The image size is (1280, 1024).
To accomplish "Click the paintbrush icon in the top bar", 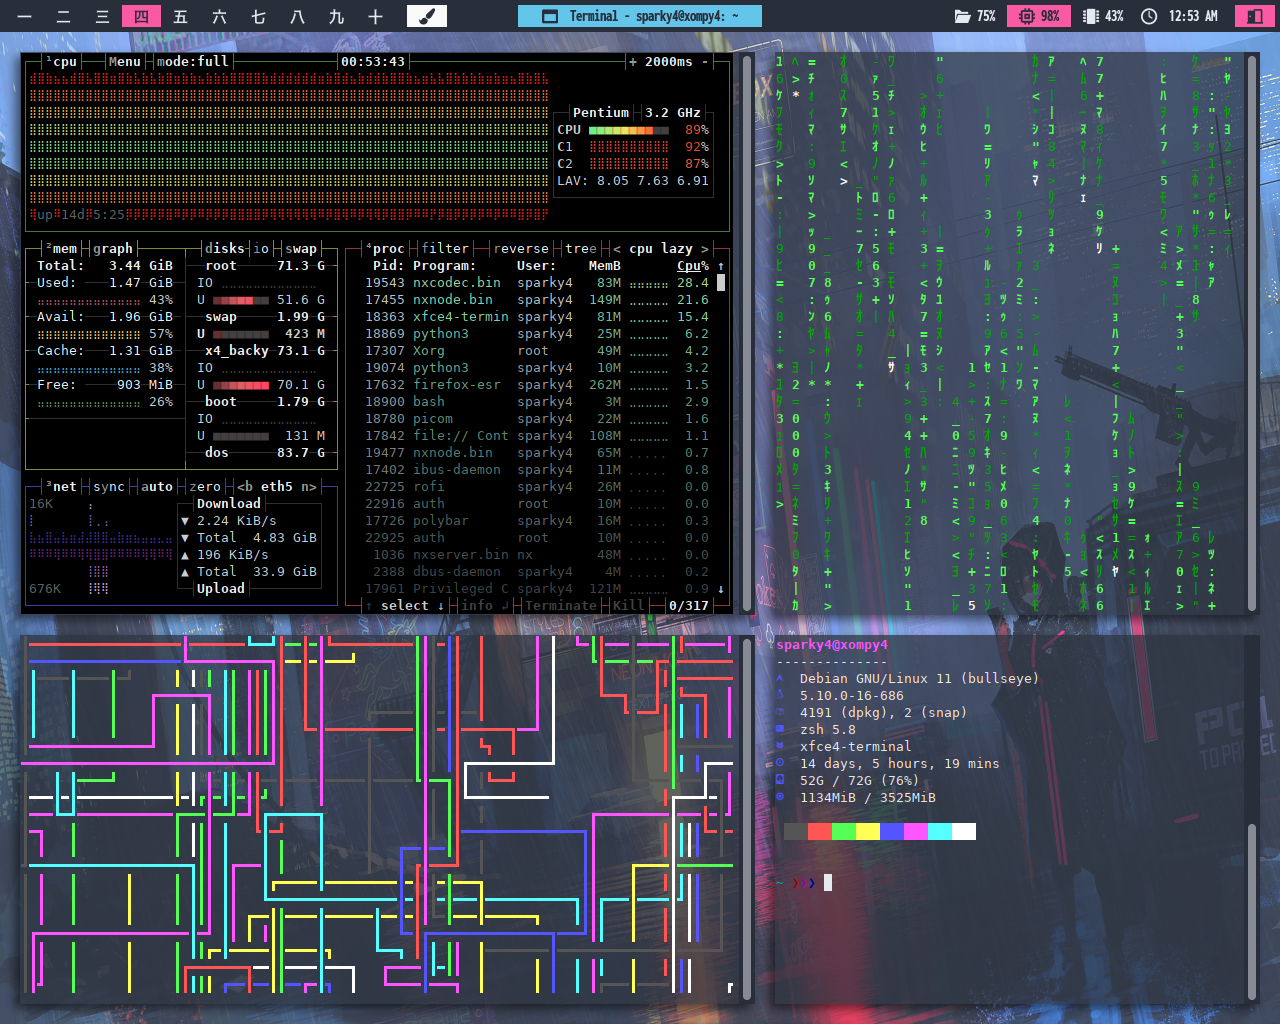I will point(426,16).
